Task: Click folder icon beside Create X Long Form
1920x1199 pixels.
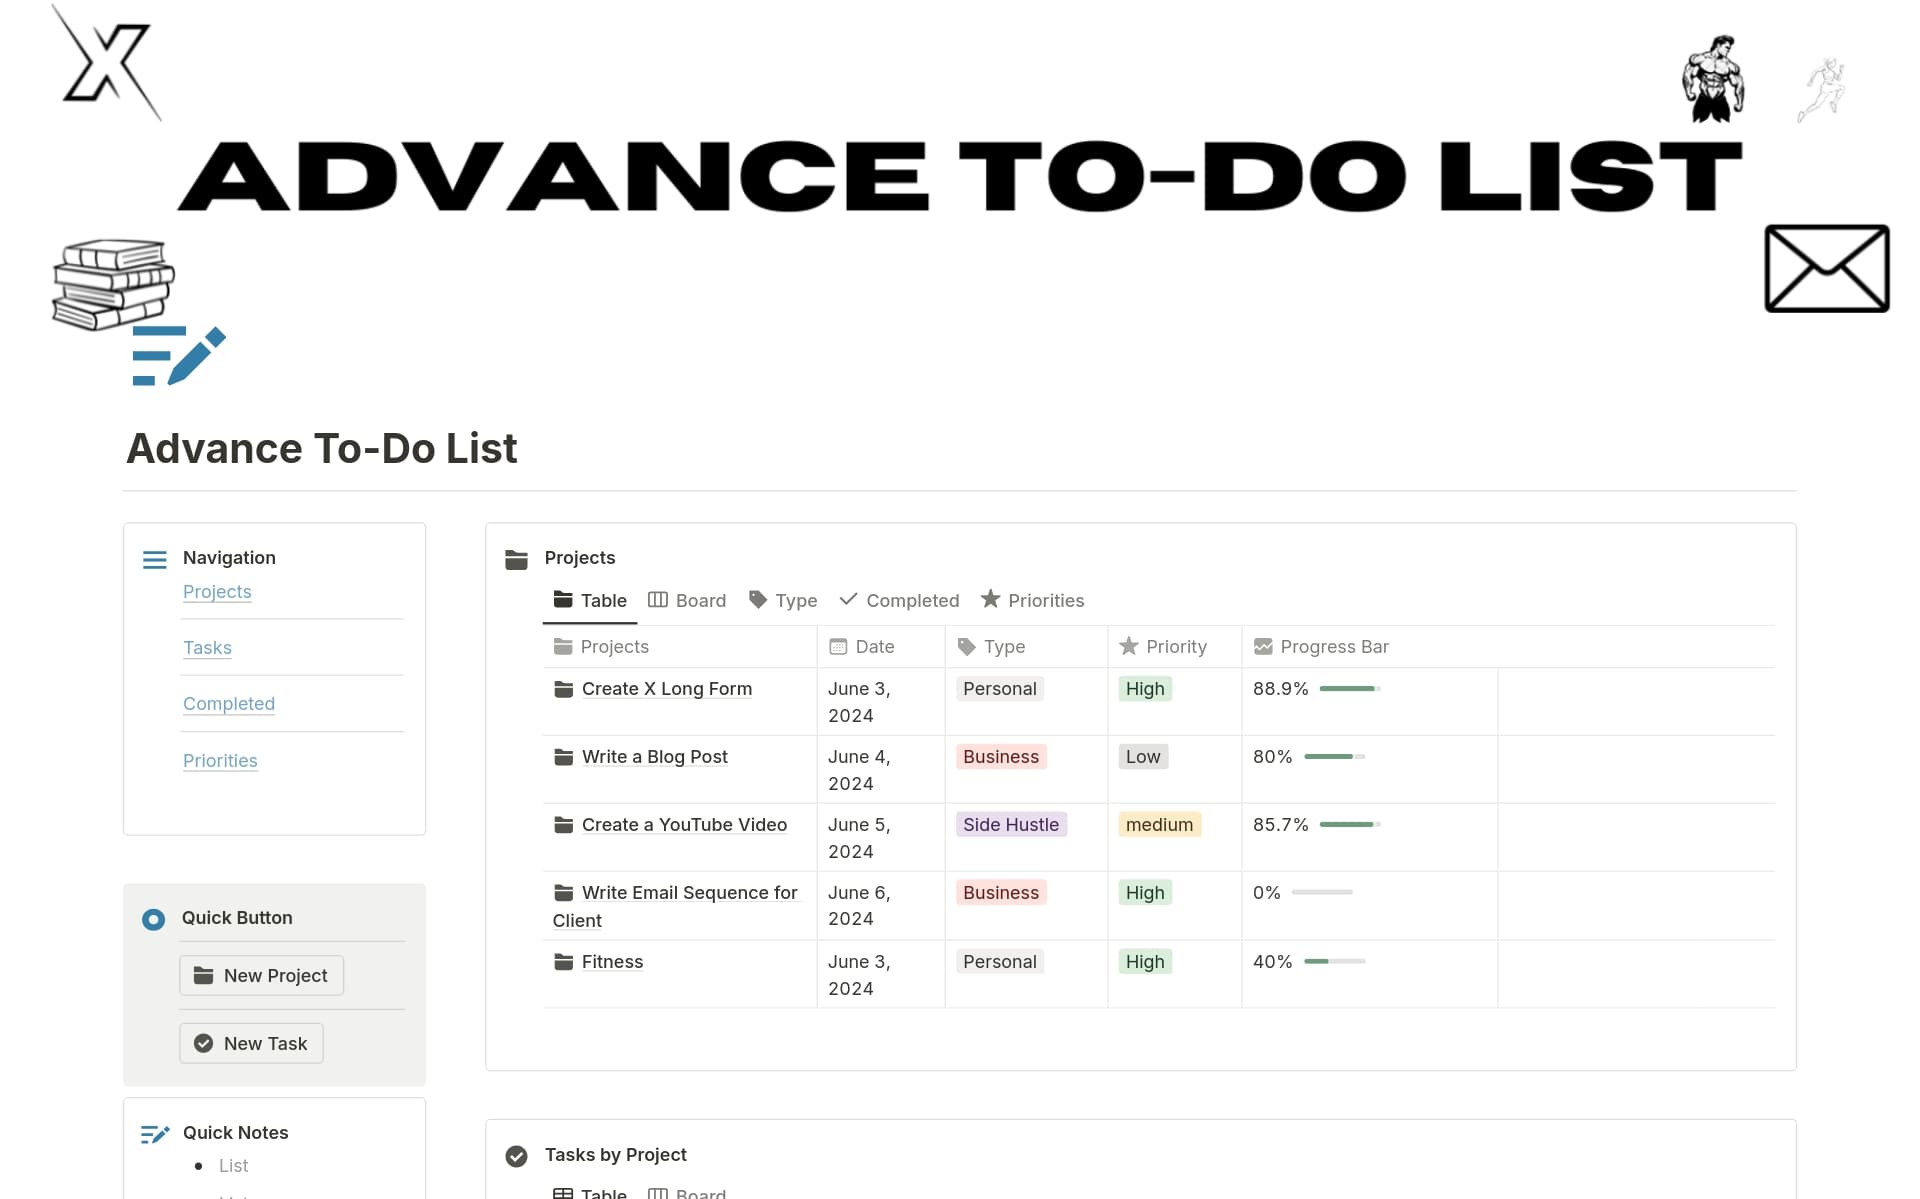Action: (x=564, y=689)
